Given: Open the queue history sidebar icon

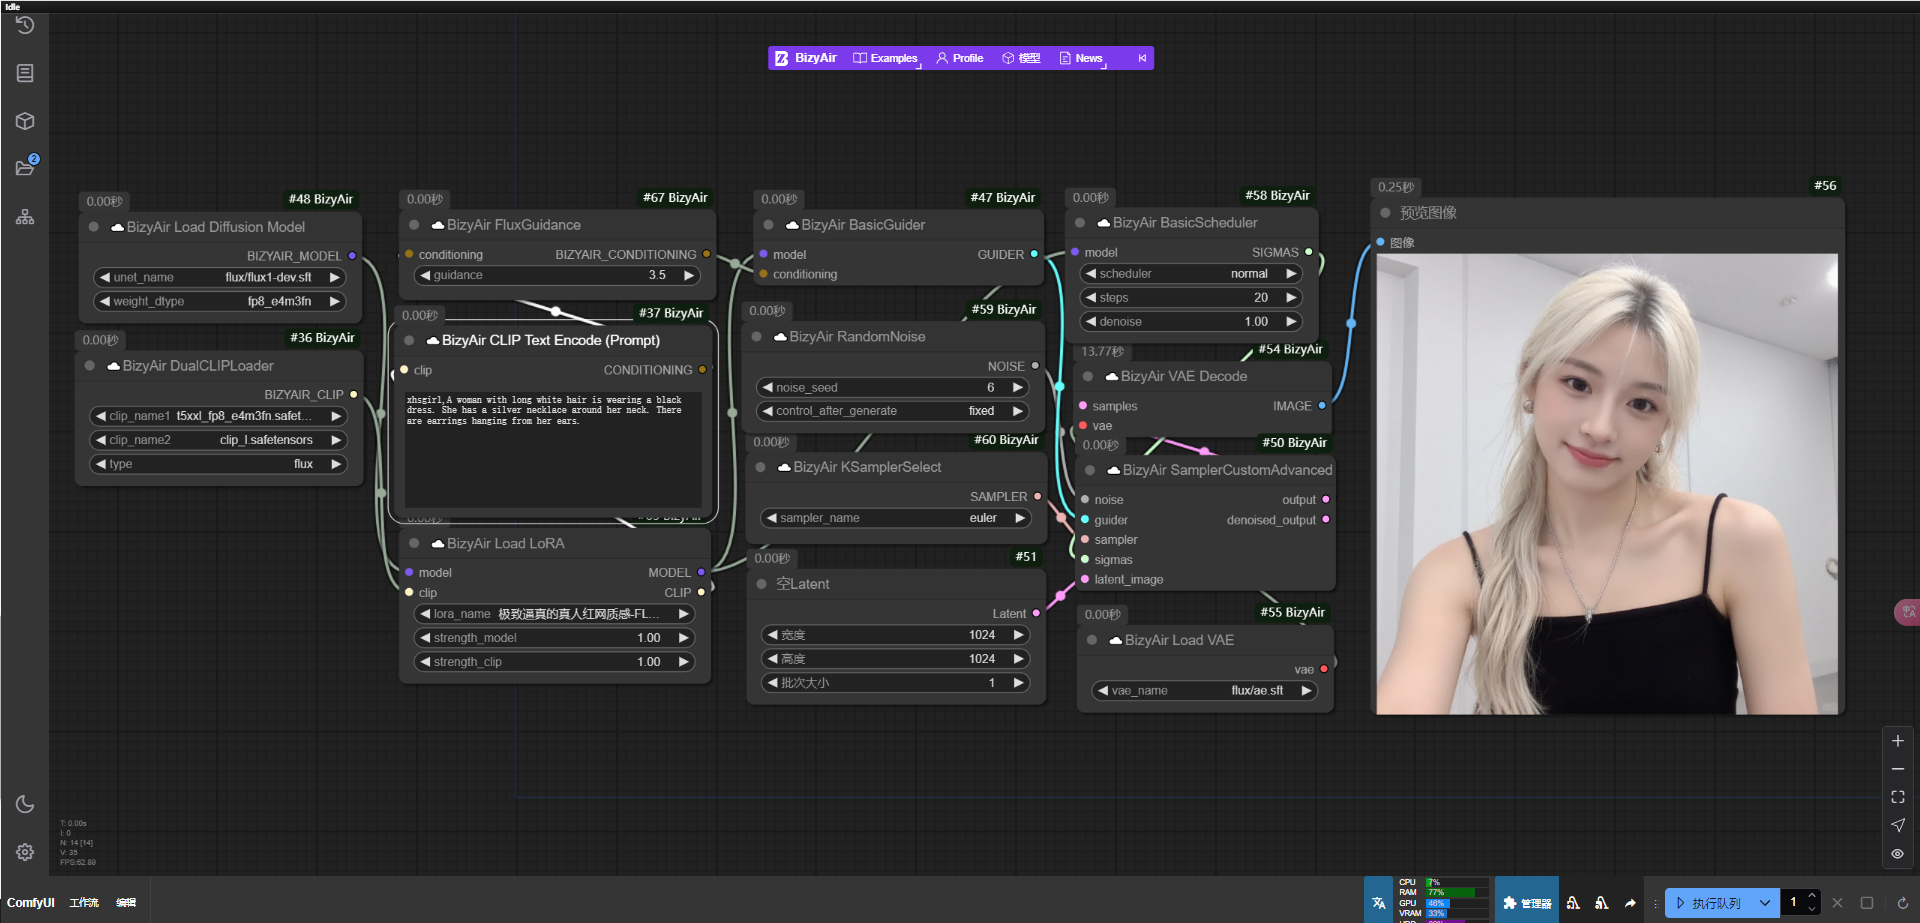Looking at the screenshot, I should tap(25, 25).
